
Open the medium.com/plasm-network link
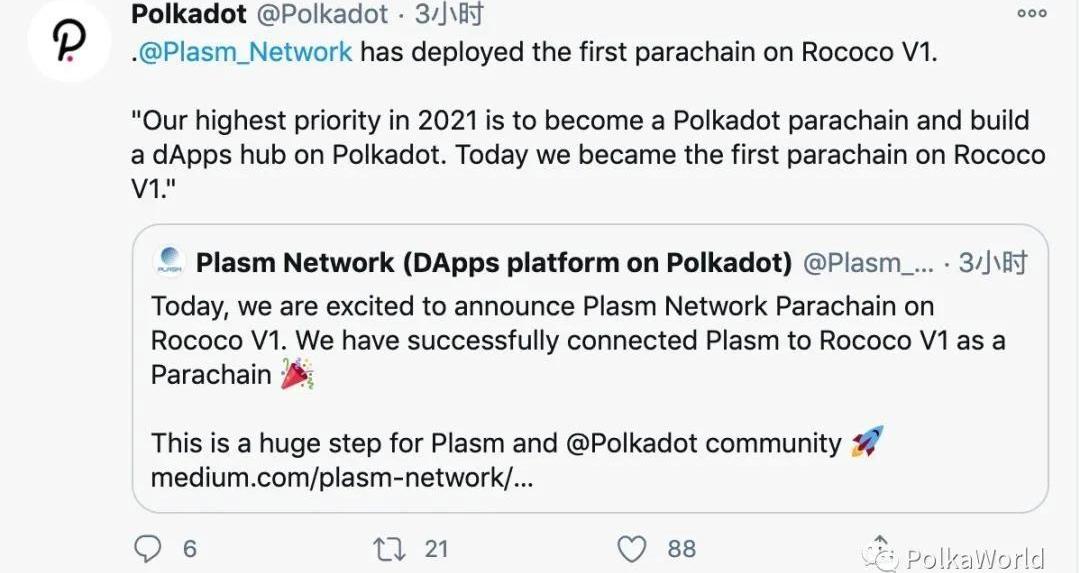pyautogui.click(x=342, y=477)
